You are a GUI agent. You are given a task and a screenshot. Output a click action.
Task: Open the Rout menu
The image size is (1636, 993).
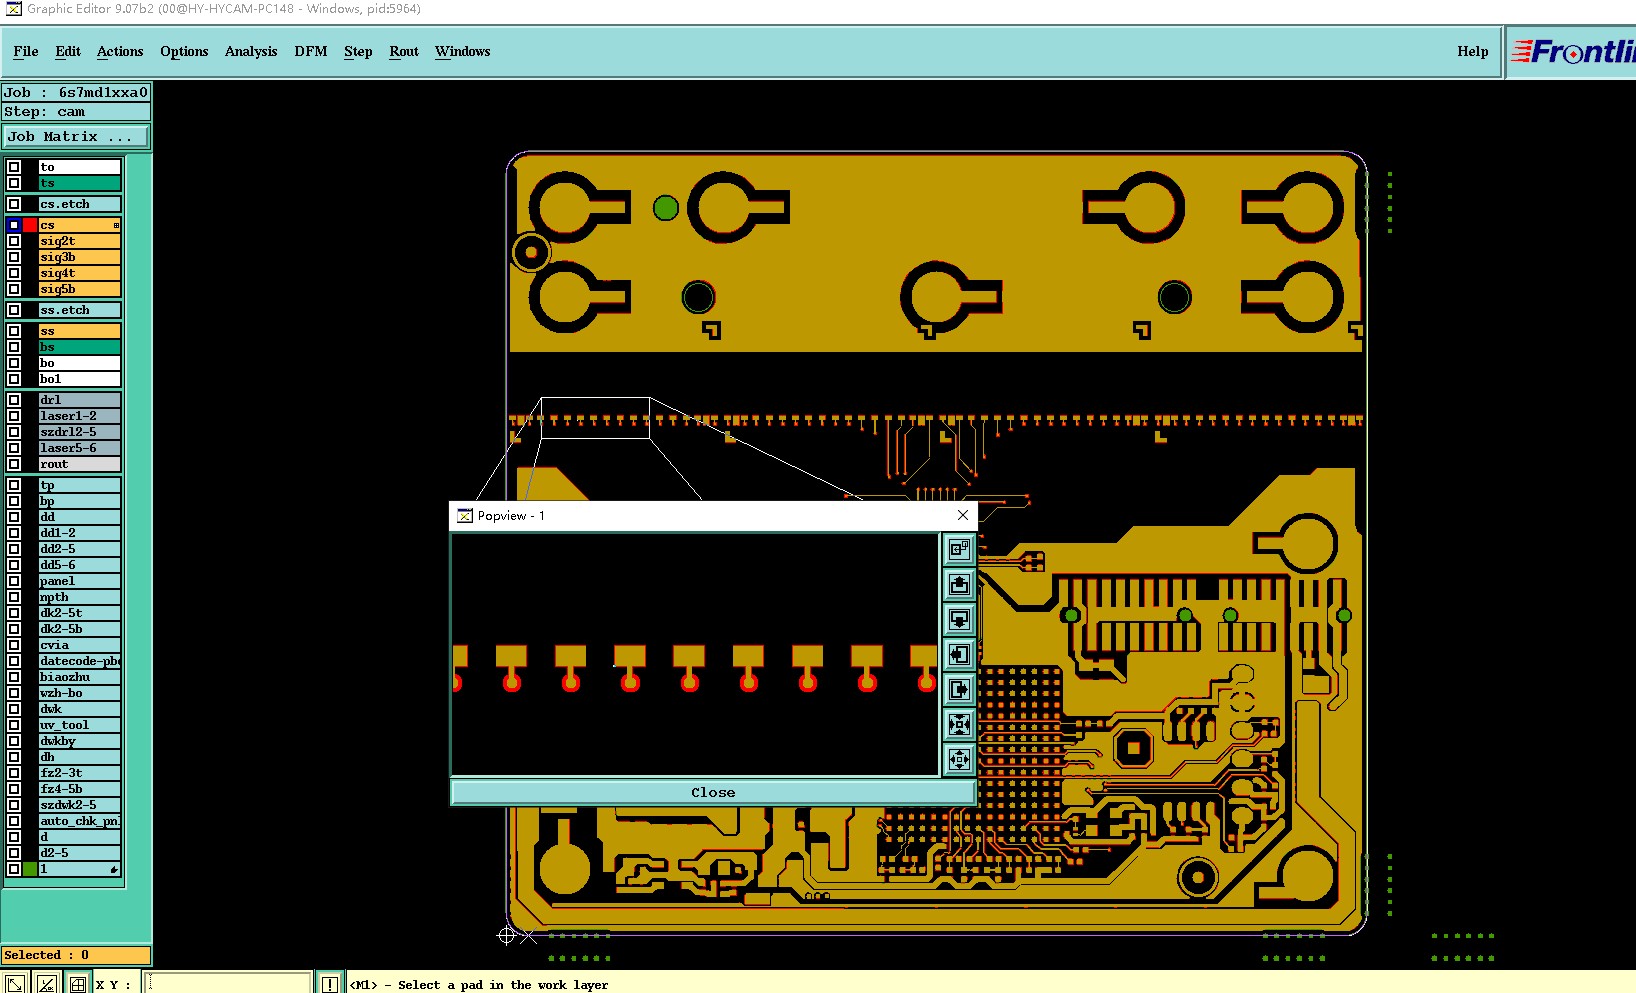click(x=404, y=51)
